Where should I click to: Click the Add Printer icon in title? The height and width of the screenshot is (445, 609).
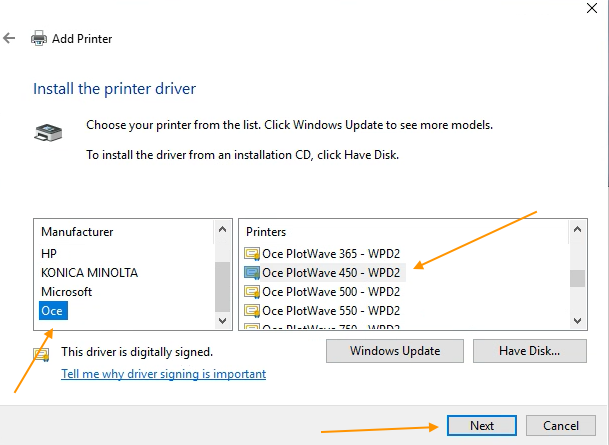coord(39,38)
